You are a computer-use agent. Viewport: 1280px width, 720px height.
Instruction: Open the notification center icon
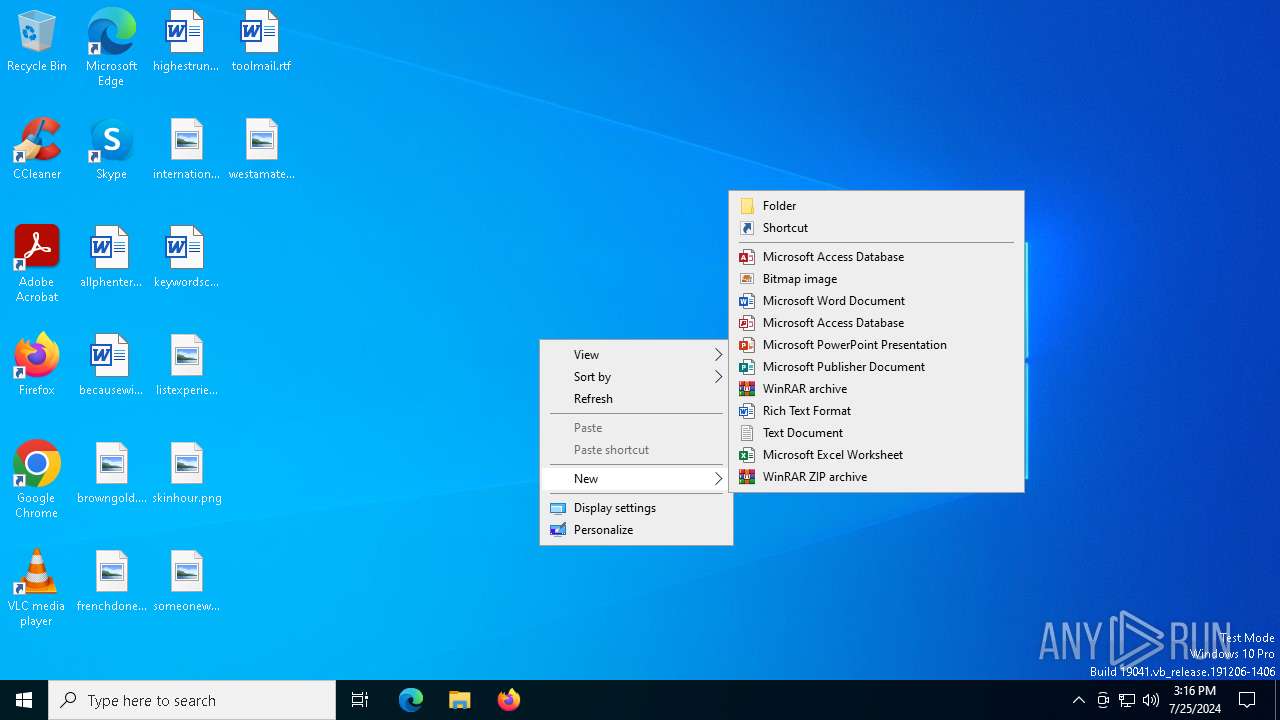coord(1247,700)
